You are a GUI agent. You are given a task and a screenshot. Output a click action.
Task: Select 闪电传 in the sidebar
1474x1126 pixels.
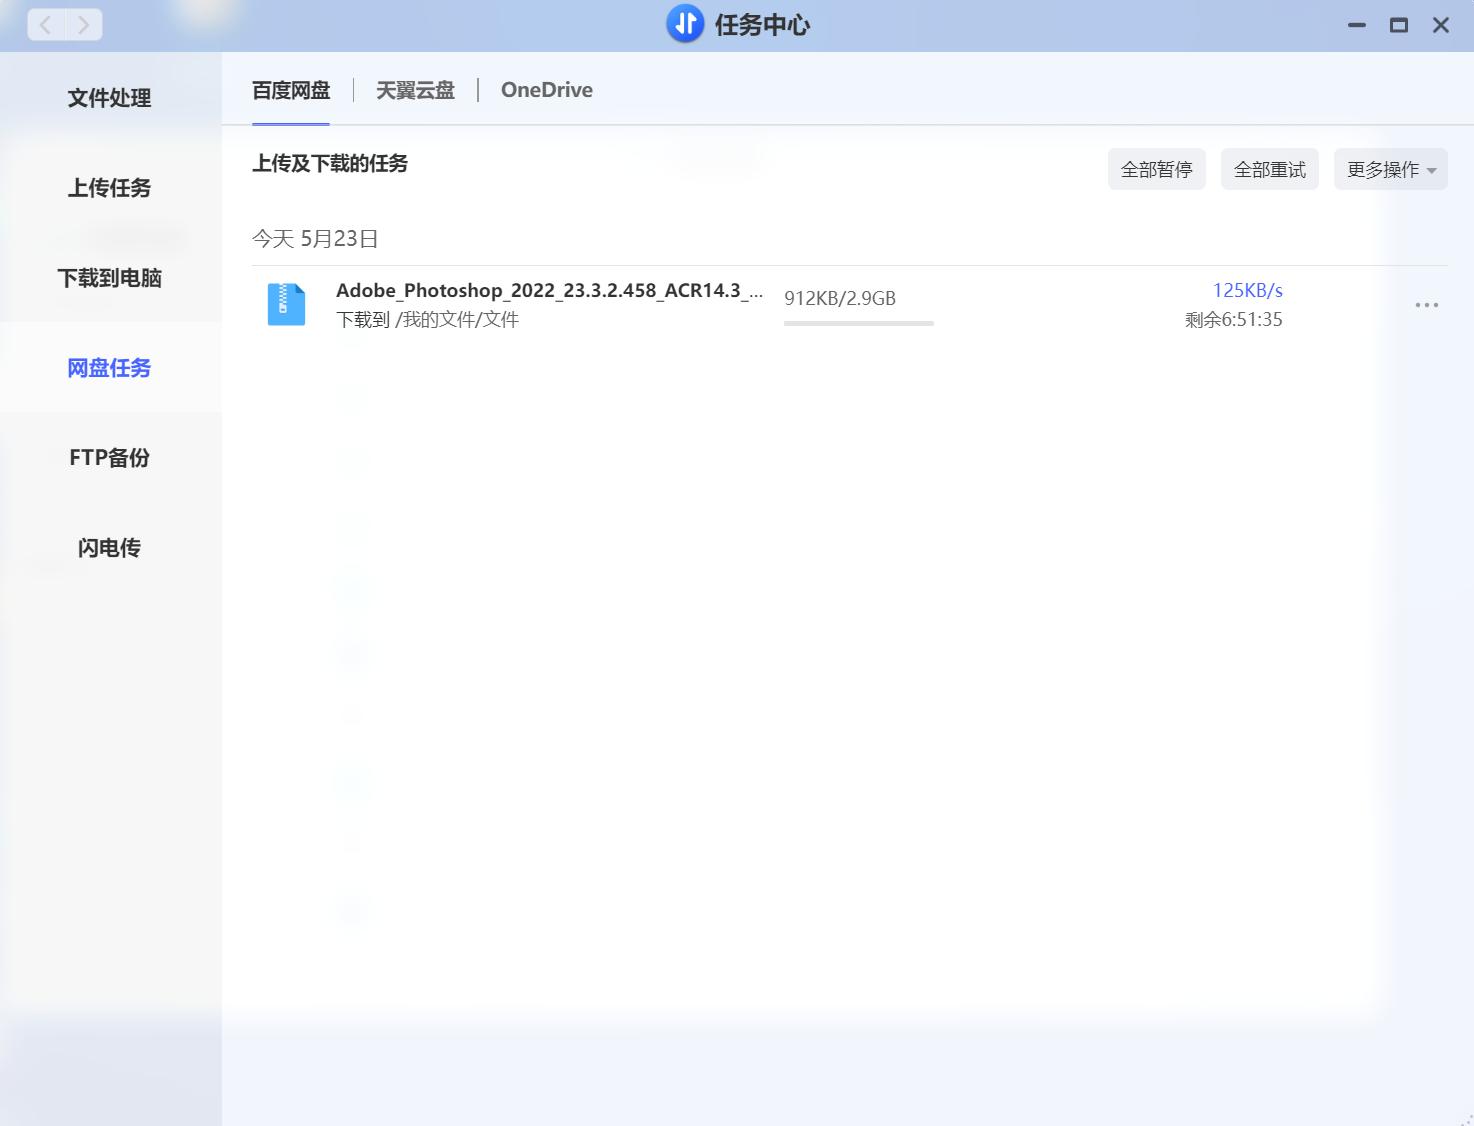108,548
